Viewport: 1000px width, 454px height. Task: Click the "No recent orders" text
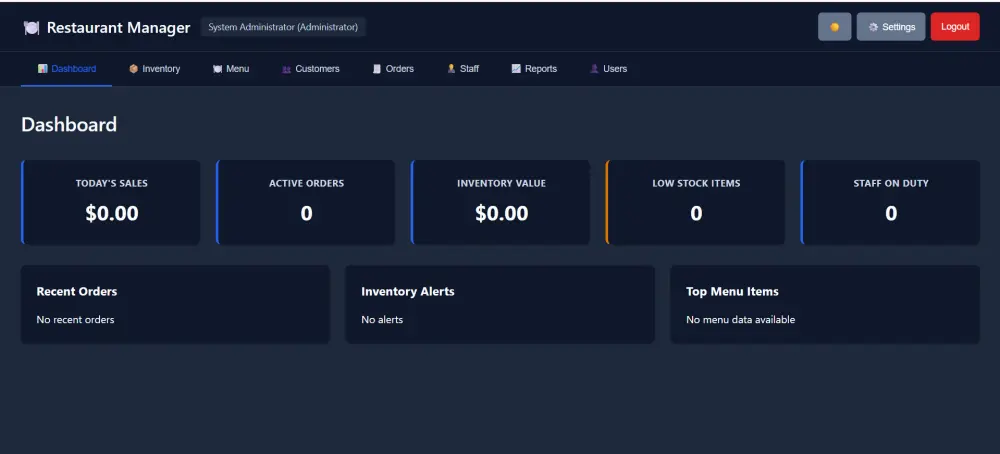tap(75, 319)
